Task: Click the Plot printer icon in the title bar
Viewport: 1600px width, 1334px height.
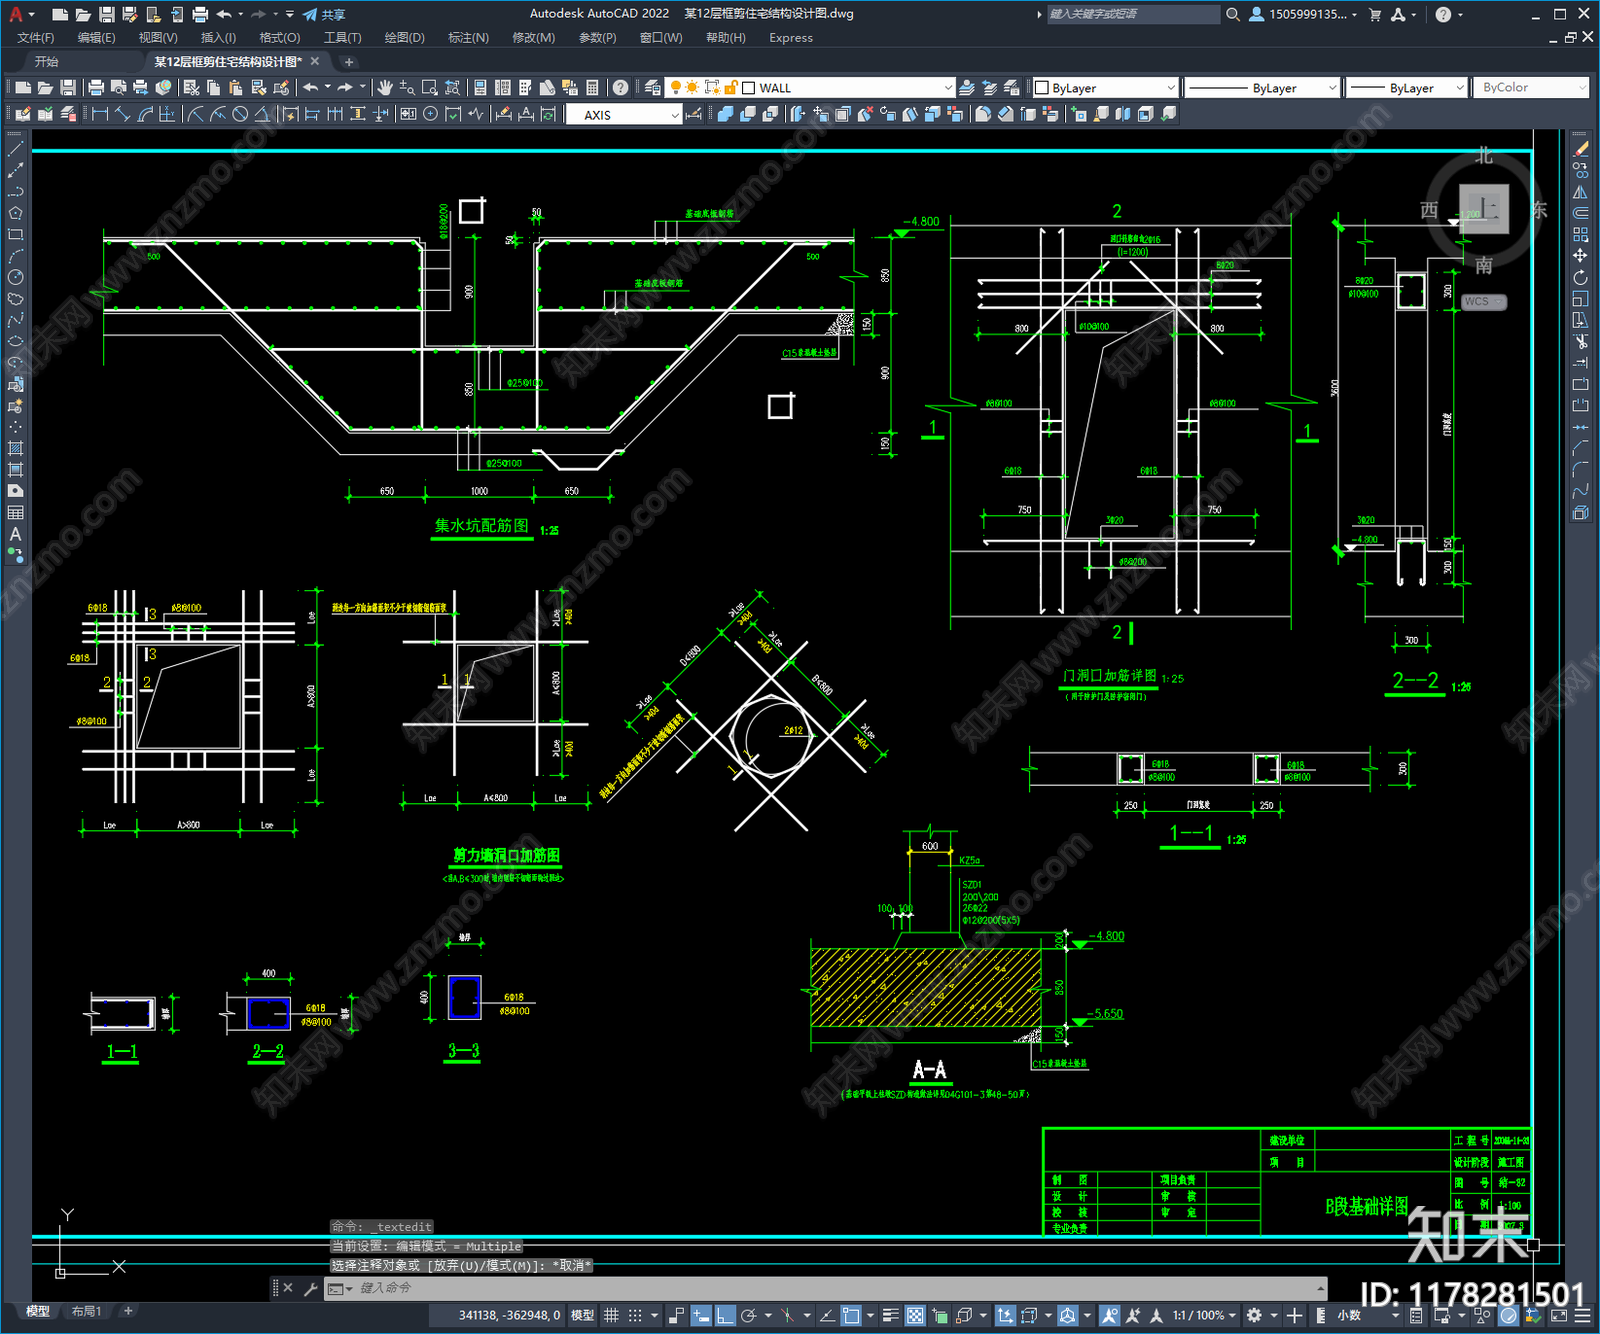Action: (x=200, y=14)
